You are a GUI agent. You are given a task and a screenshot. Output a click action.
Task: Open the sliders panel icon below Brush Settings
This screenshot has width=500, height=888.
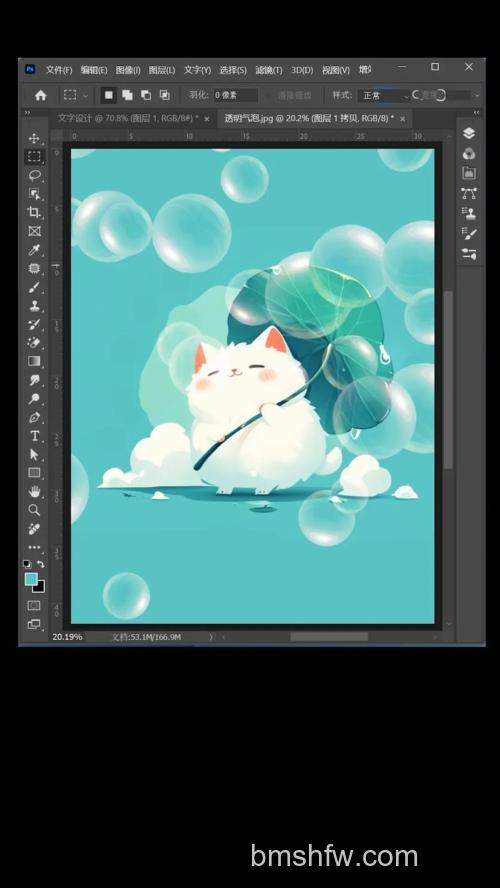[469, 254]
